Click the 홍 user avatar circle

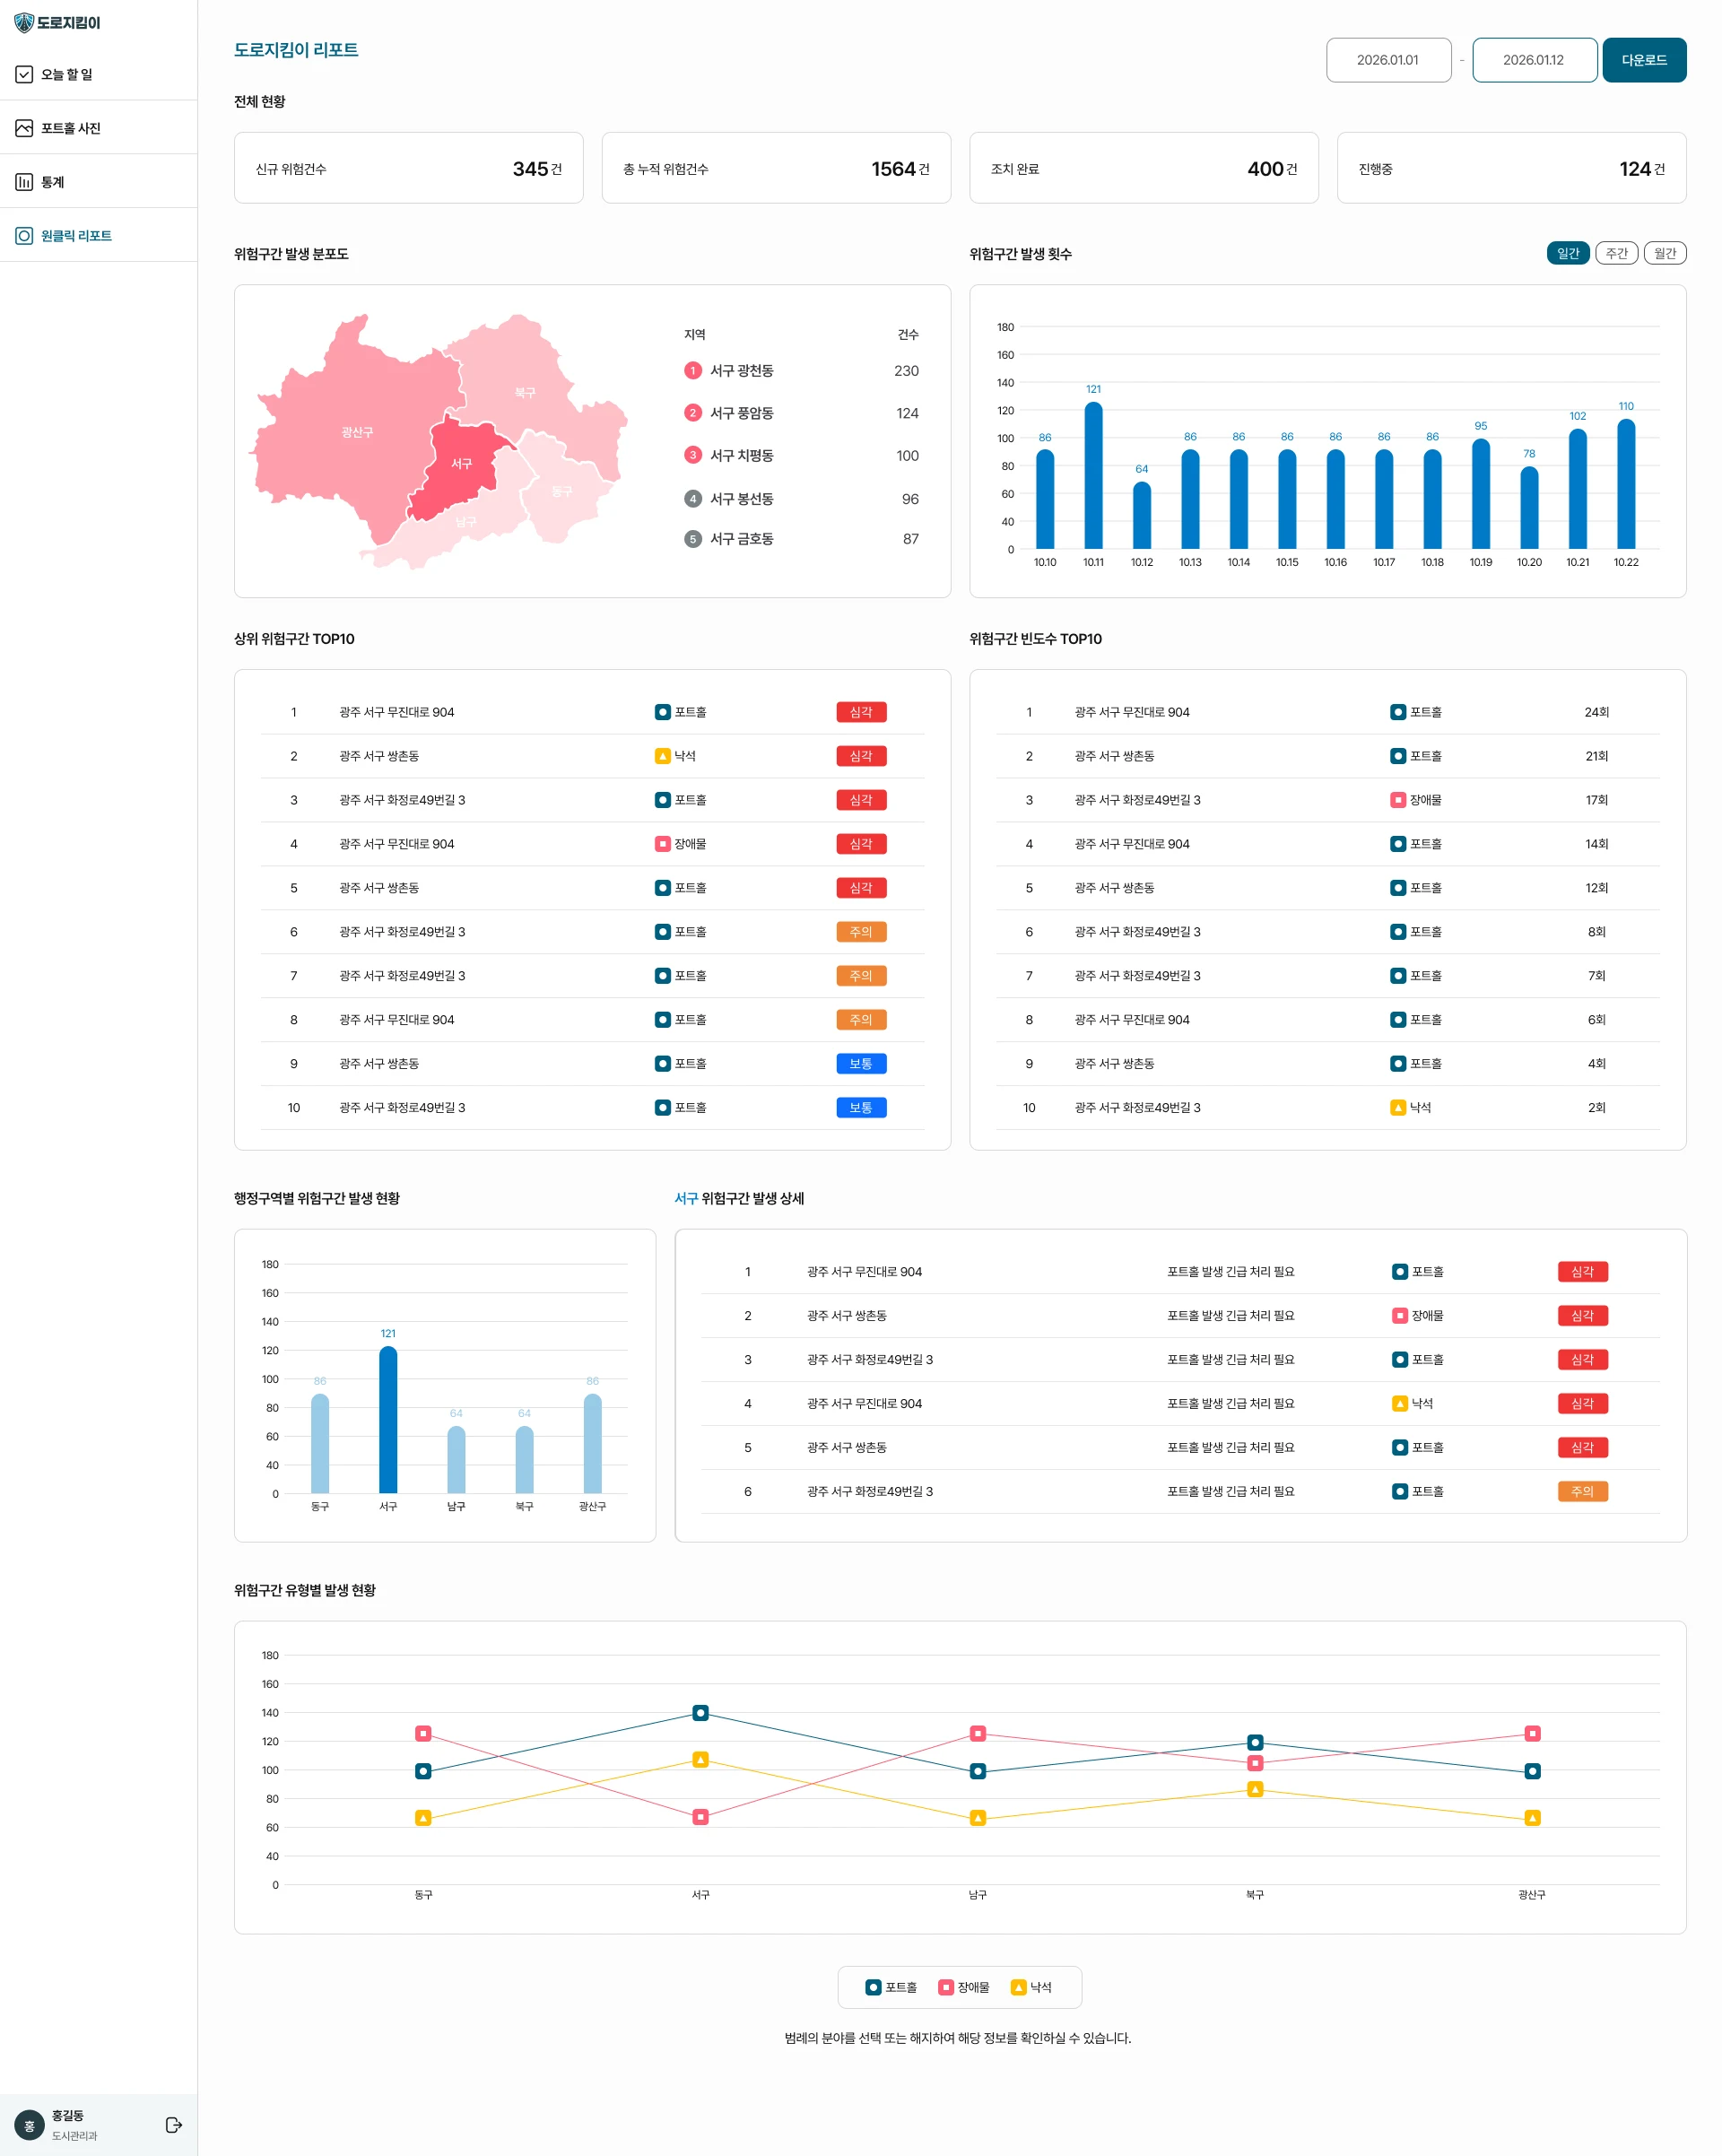click(29, 2126)
